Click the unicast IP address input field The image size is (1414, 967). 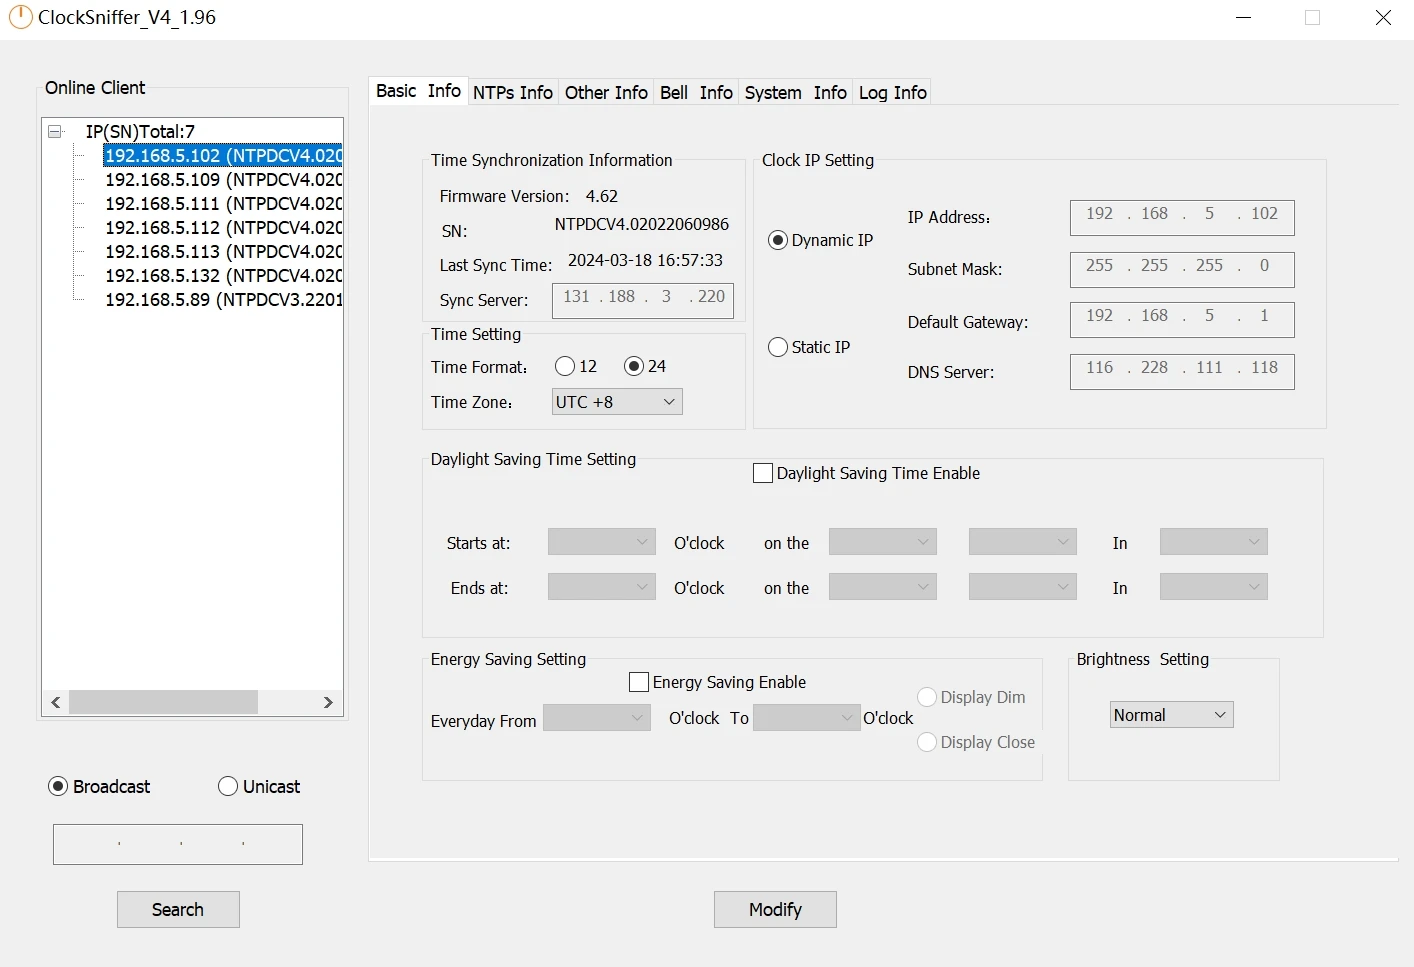point(178,844)
